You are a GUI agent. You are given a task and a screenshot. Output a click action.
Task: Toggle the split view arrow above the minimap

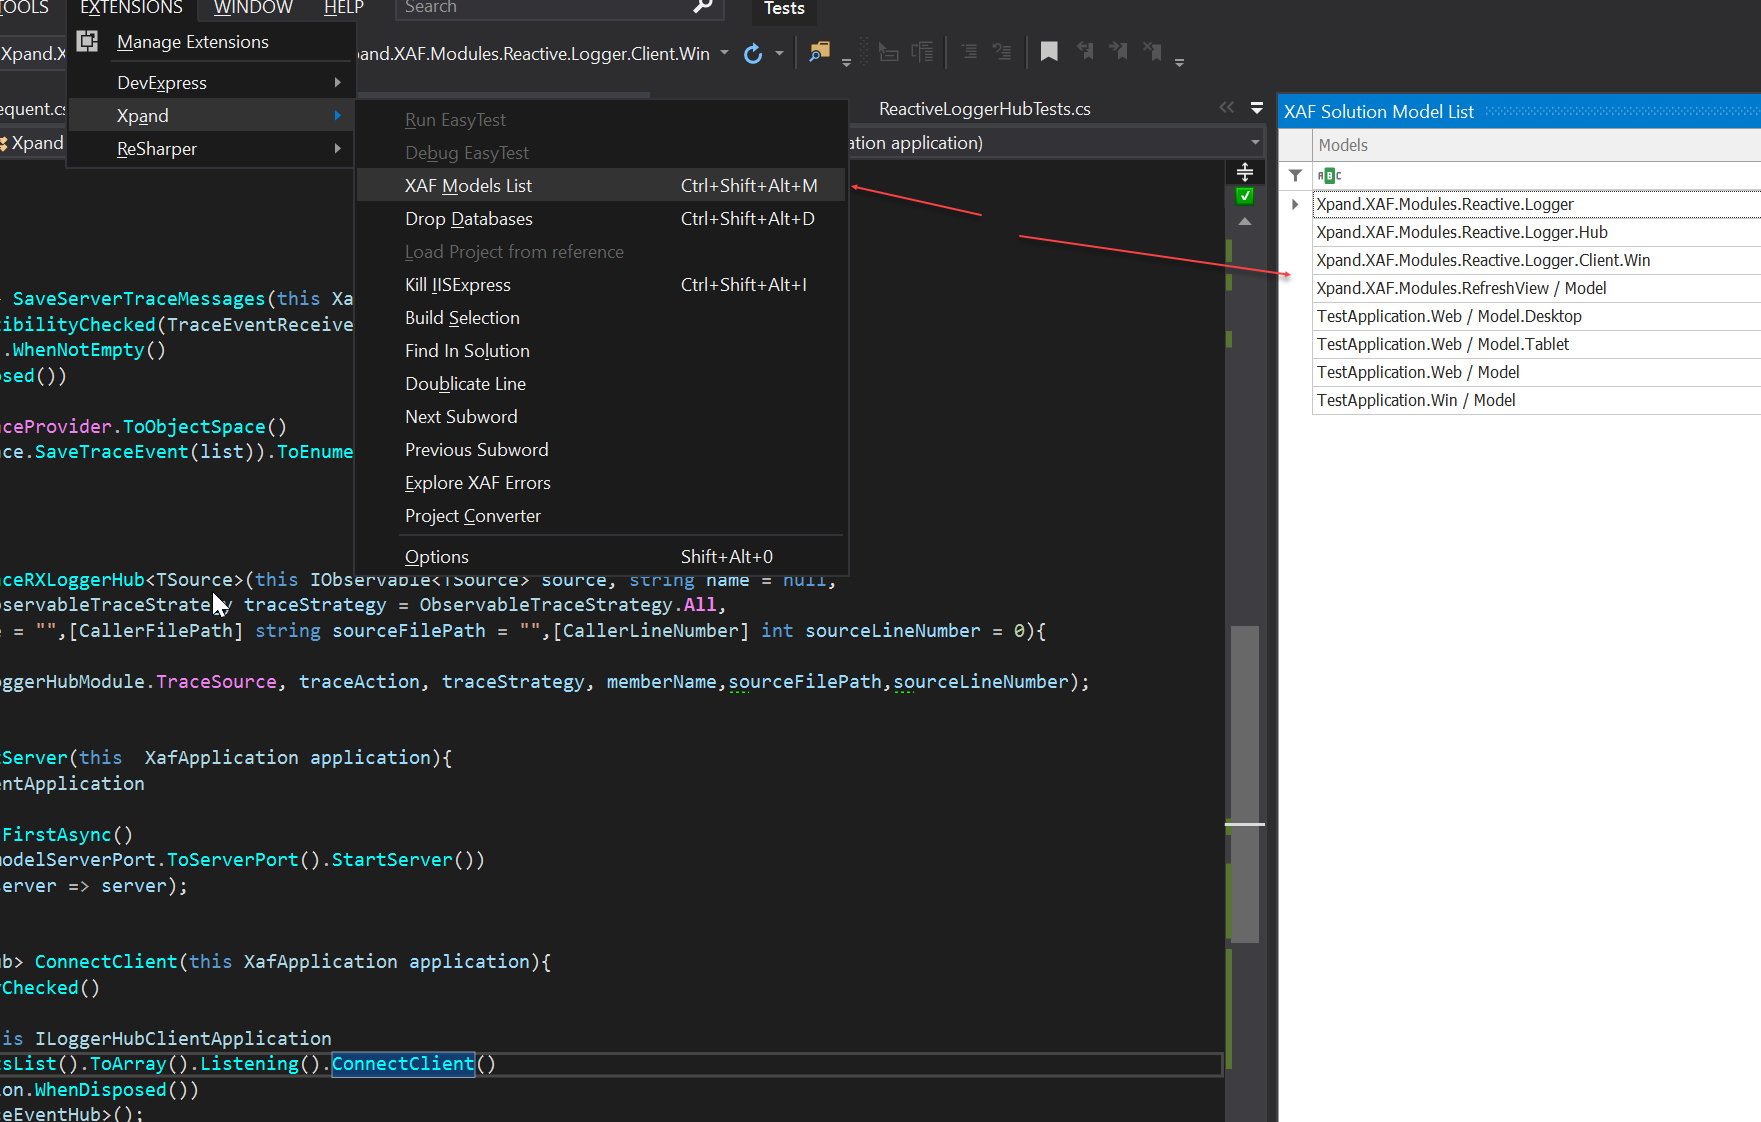click(x=1245, y=172)
